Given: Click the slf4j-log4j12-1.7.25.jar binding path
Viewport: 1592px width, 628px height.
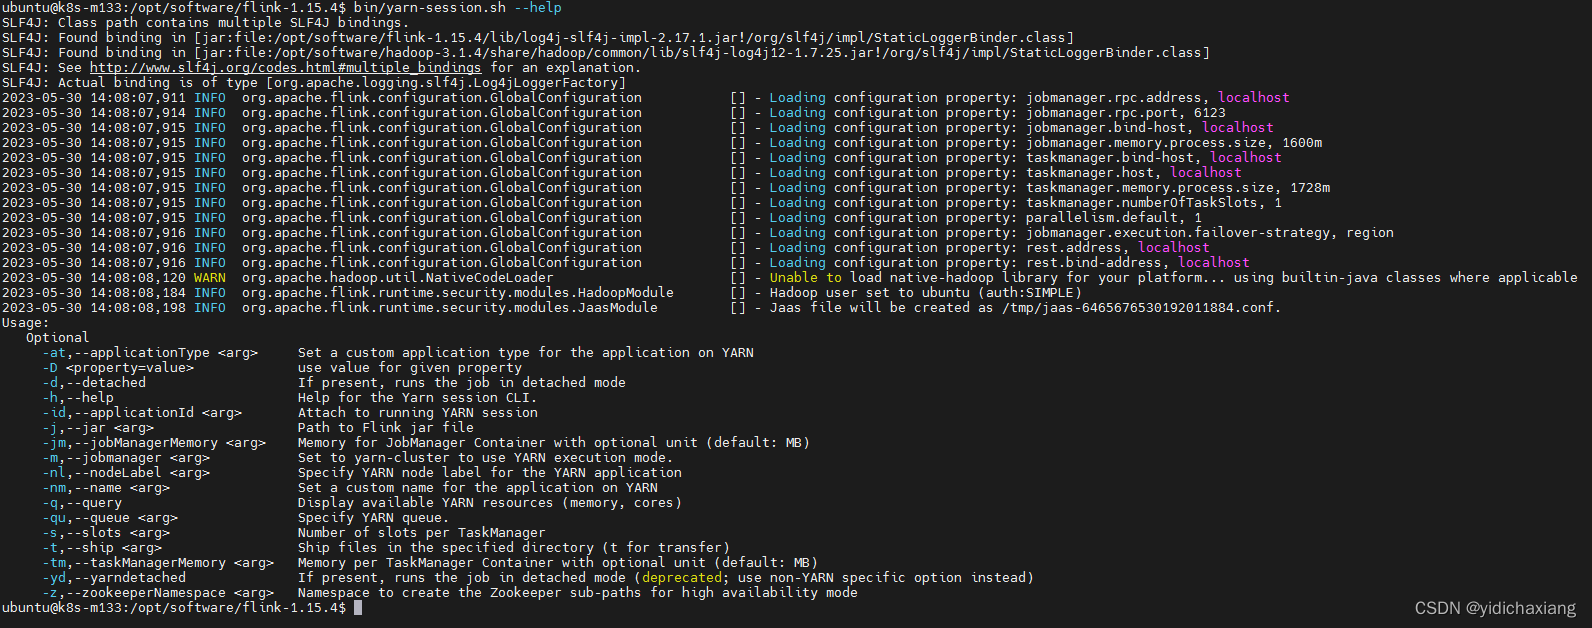Looking at the screenshot, I should [702, 53].
